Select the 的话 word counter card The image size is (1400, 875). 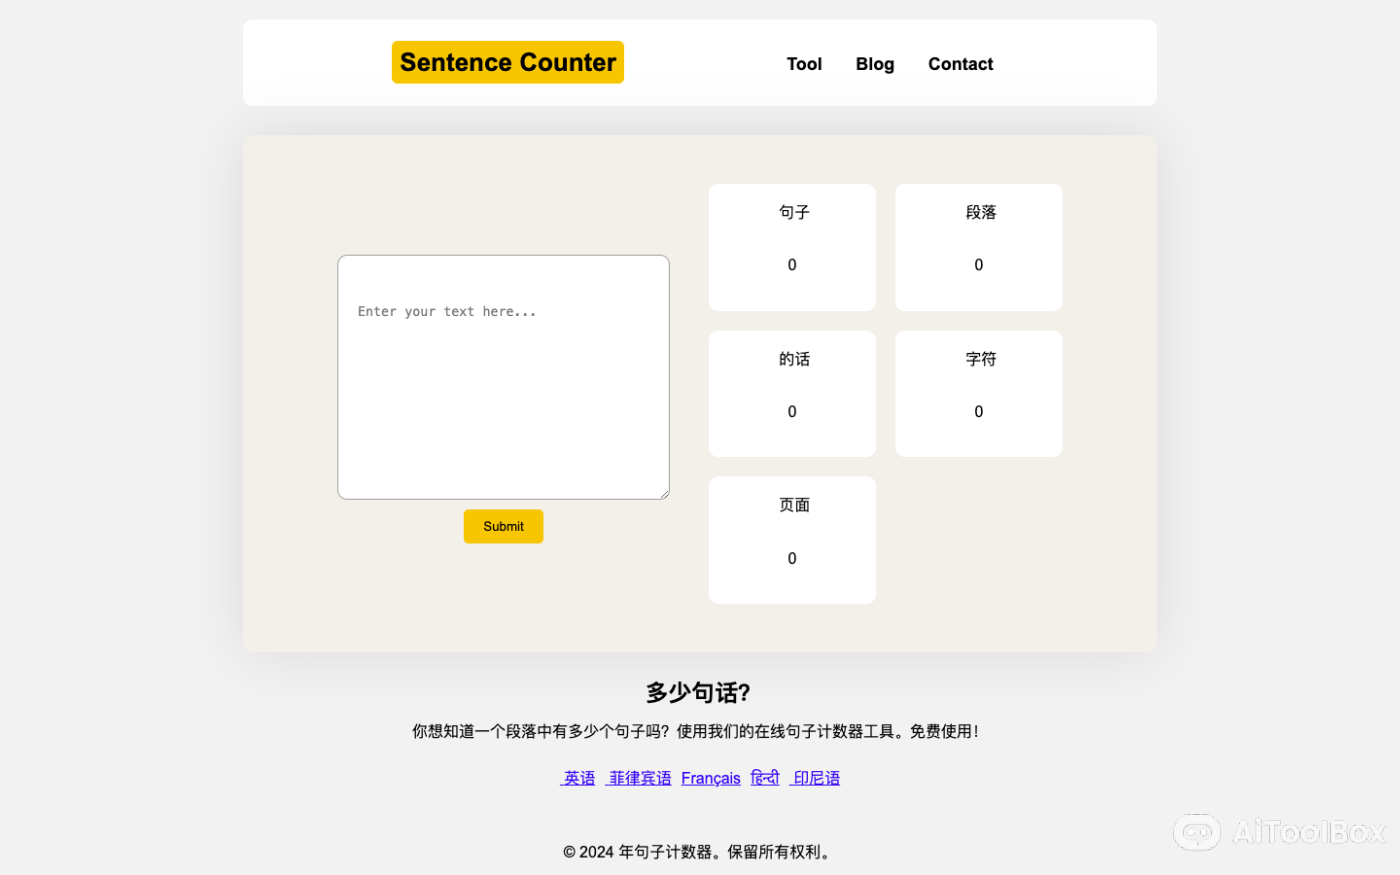[x=792, y=393]
